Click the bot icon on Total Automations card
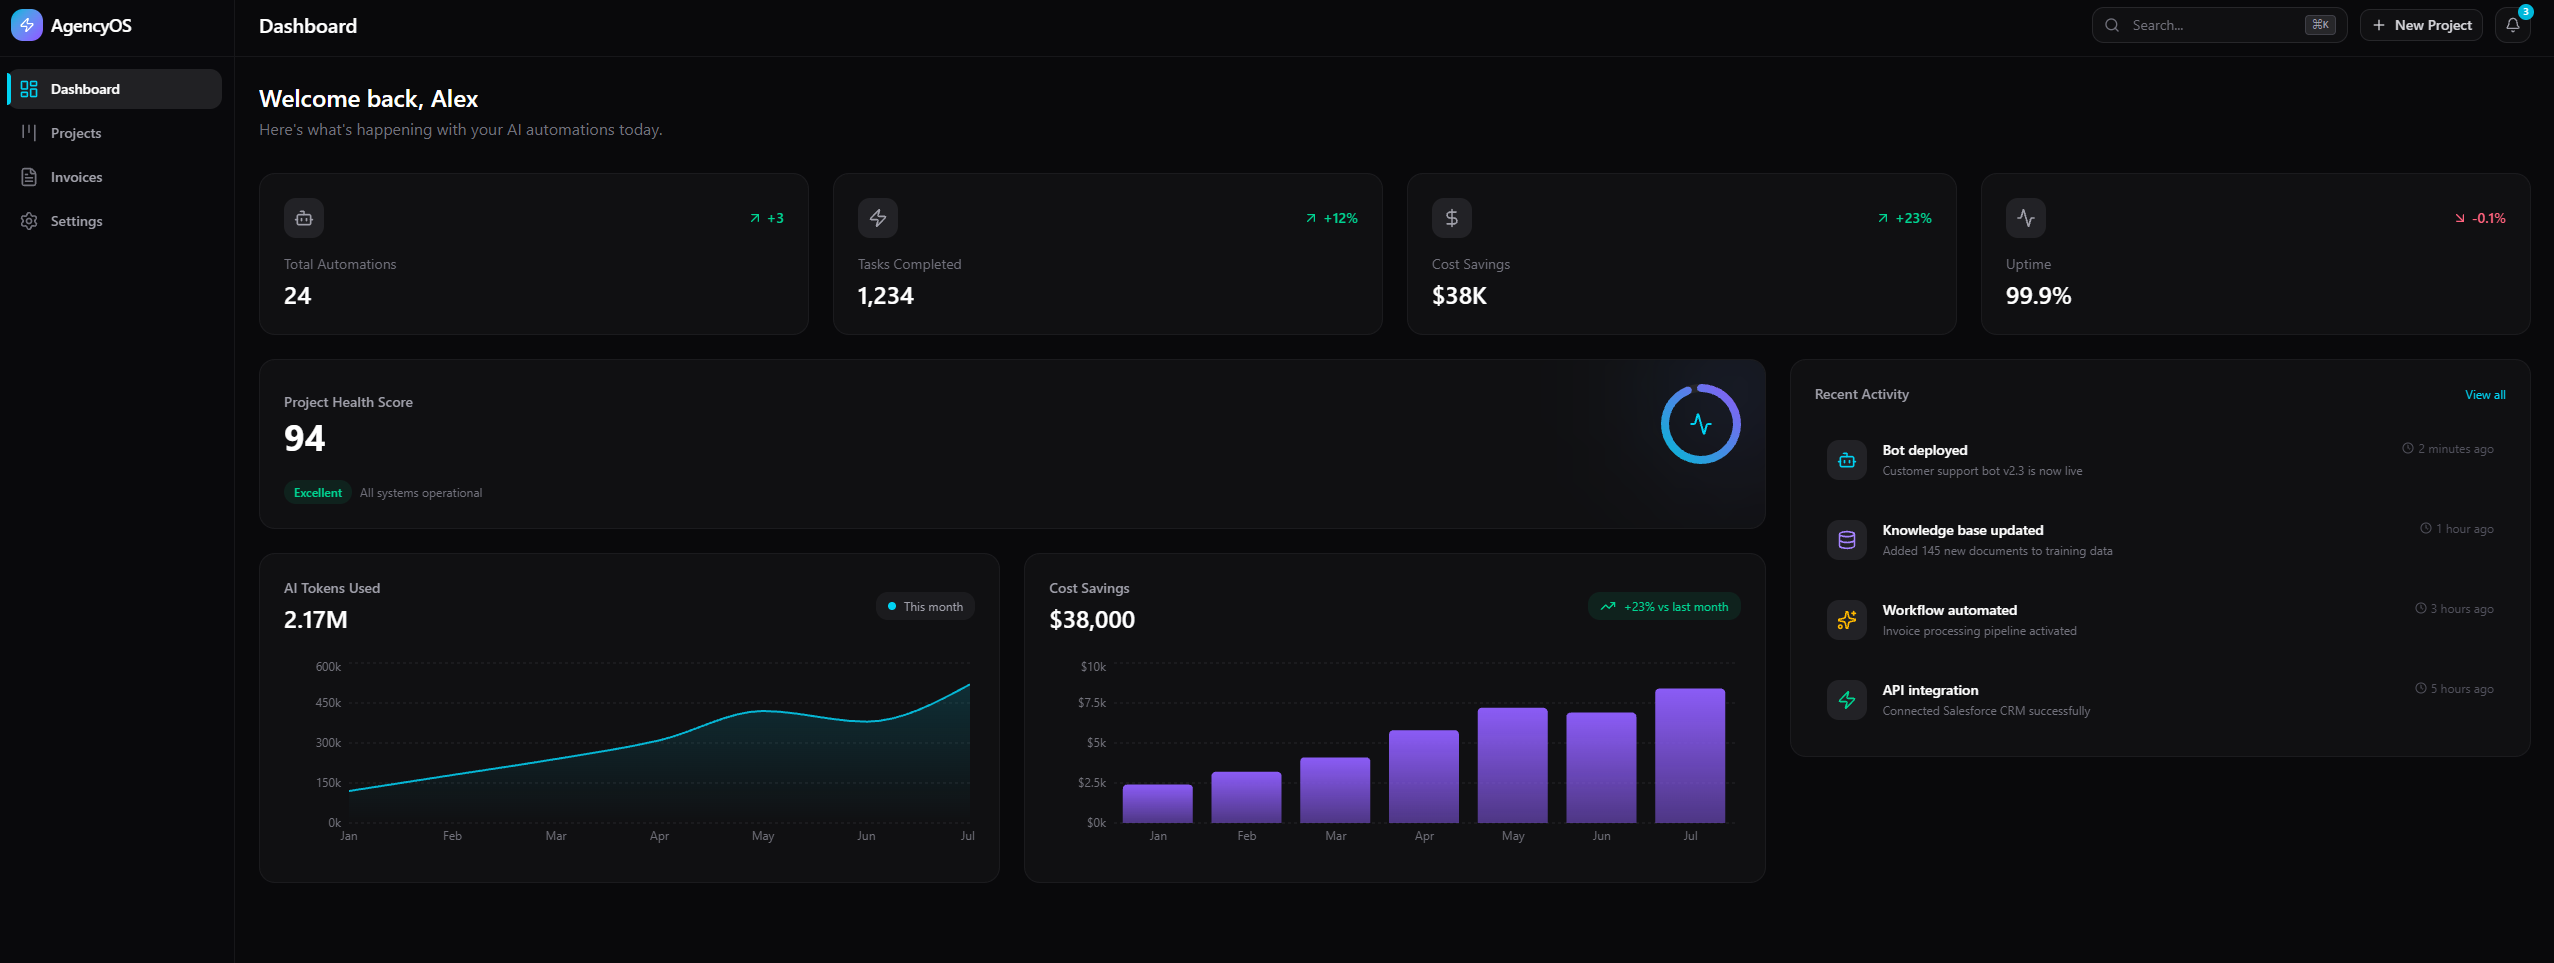Screen dimensions: 2554x963 click(x=302, y=217)
